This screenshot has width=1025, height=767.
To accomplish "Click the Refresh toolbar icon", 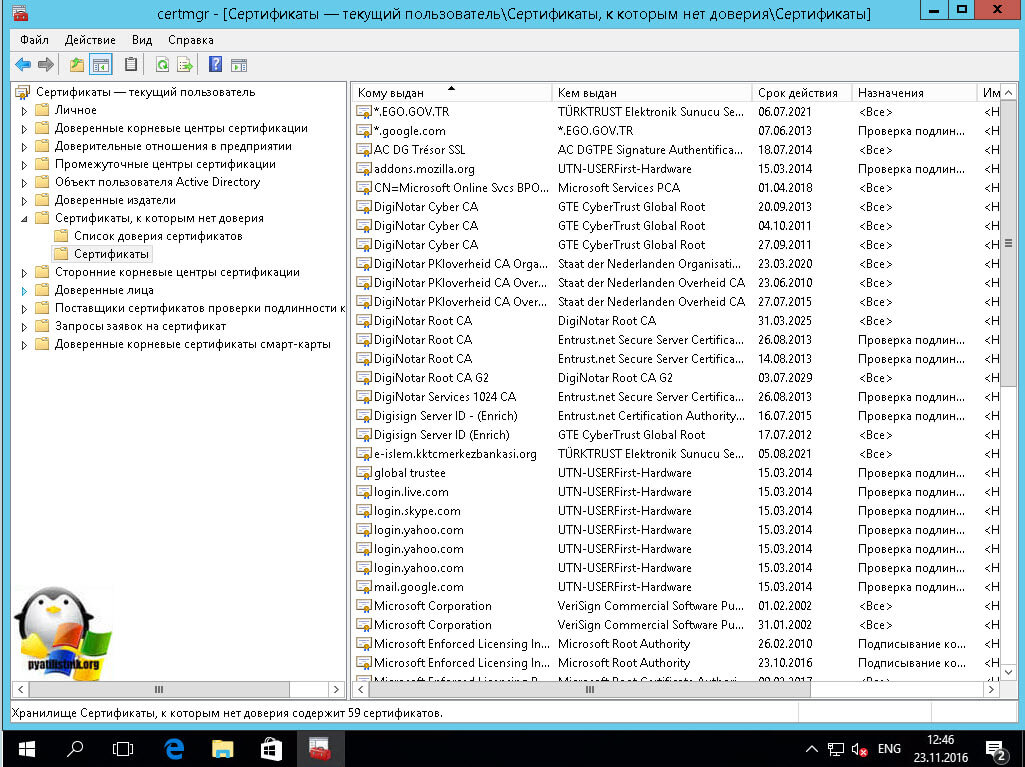I will tap(161, 65).
